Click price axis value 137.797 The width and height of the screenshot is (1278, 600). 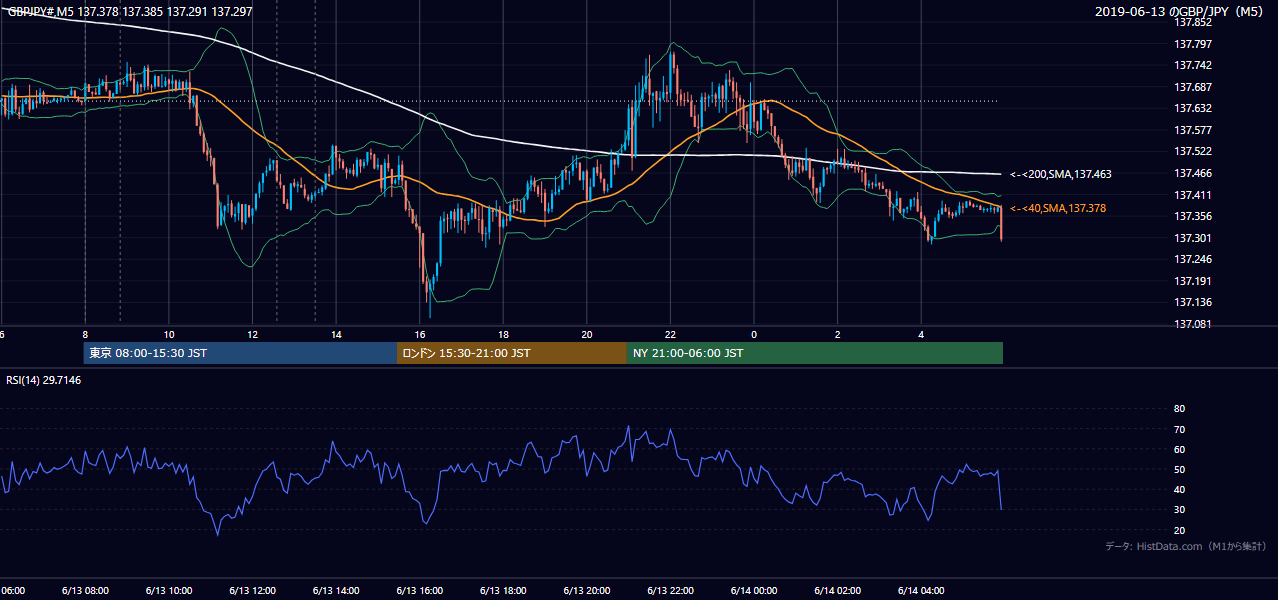coord(1192,44)
